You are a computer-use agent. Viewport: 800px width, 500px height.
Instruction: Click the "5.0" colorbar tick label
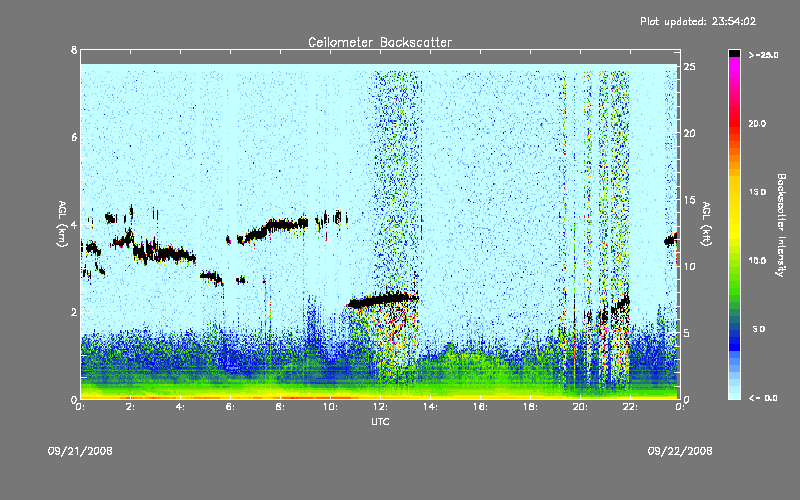click(x=758, y=329)
